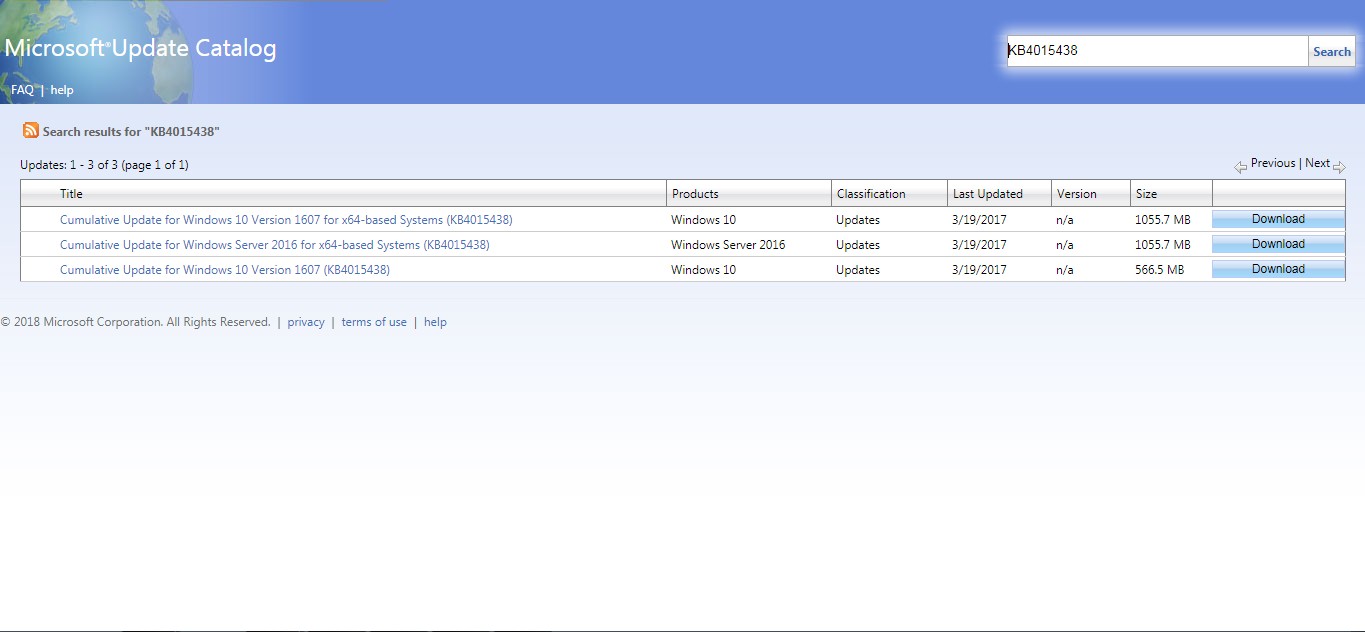Click the Updates: 1 - 3 of 3 text
The height and width of the screenshot is (632, 1365).
coord(104,165)
